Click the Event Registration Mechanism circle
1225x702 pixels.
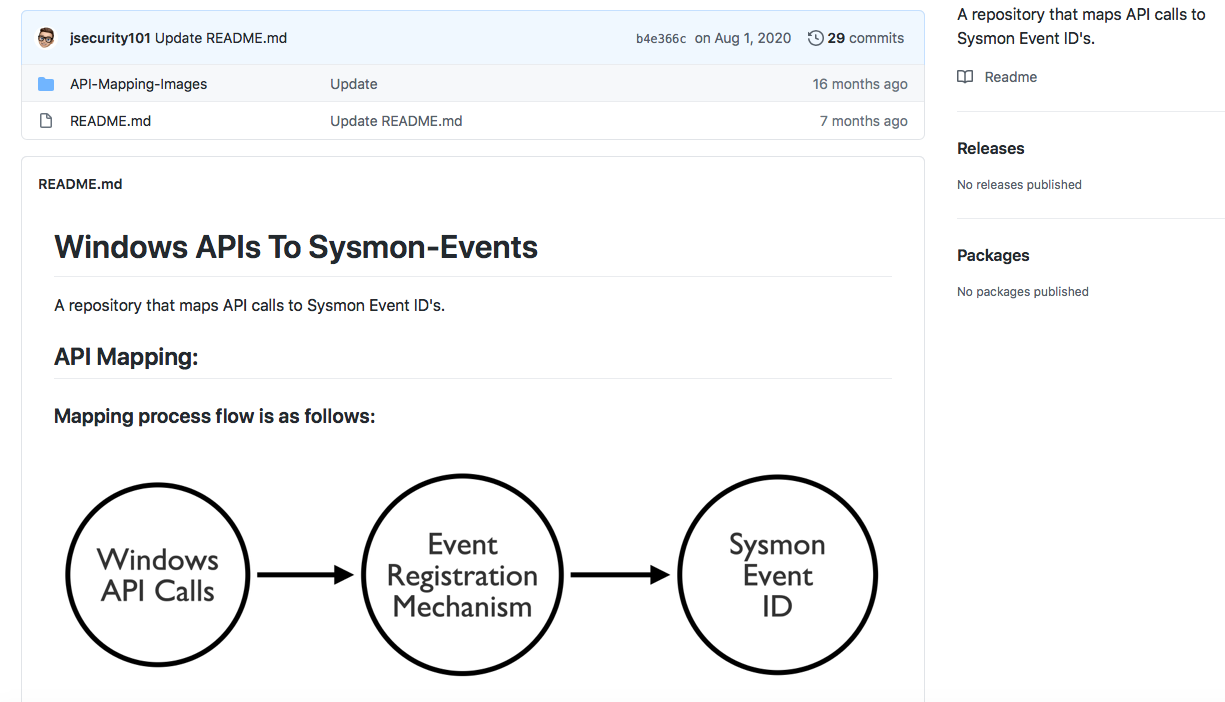462,575
